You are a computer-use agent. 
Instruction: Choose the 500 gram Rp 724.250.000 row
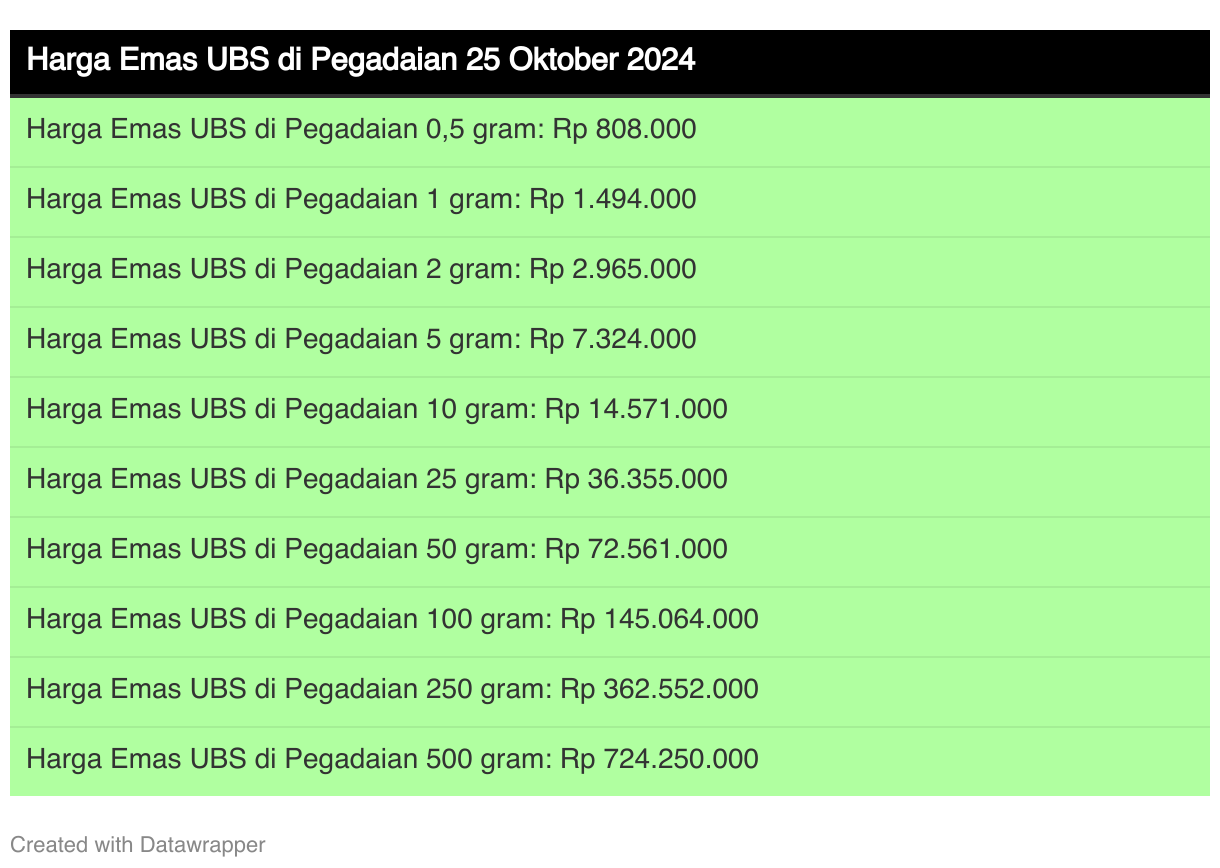(x=610, y=761)
